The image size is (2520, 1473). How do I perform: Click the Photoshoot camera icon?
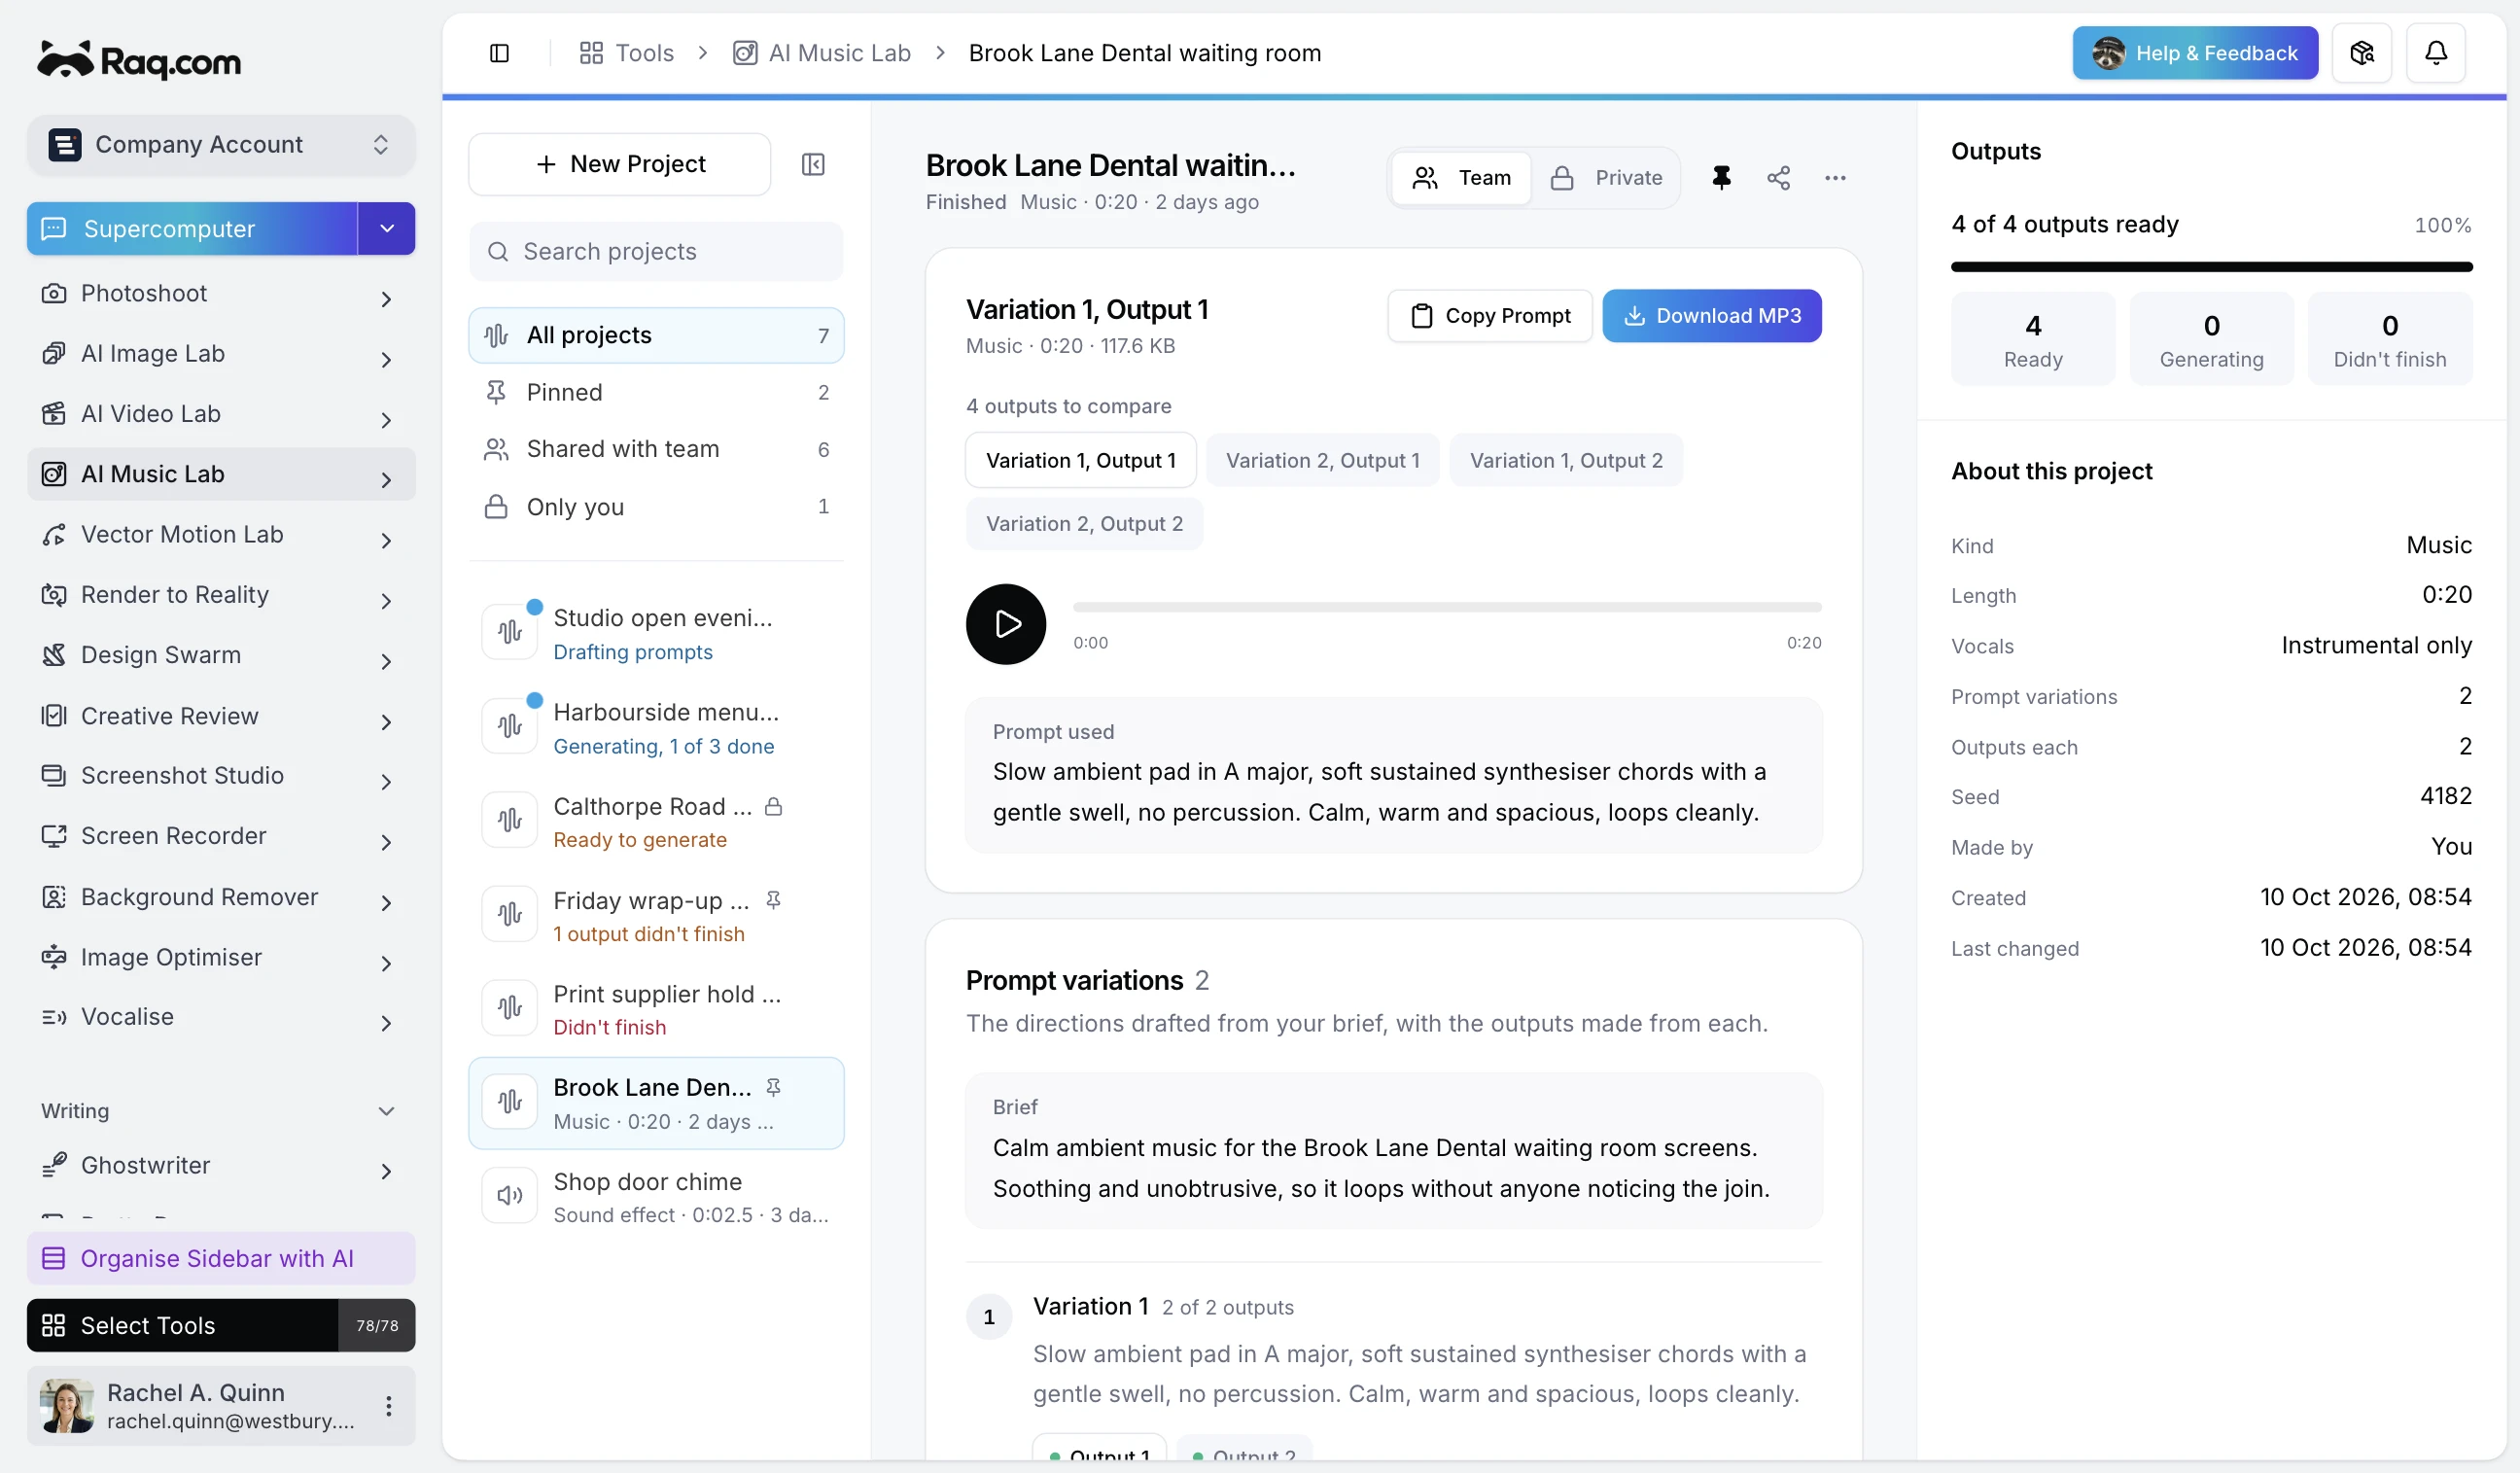coord(54,293)
